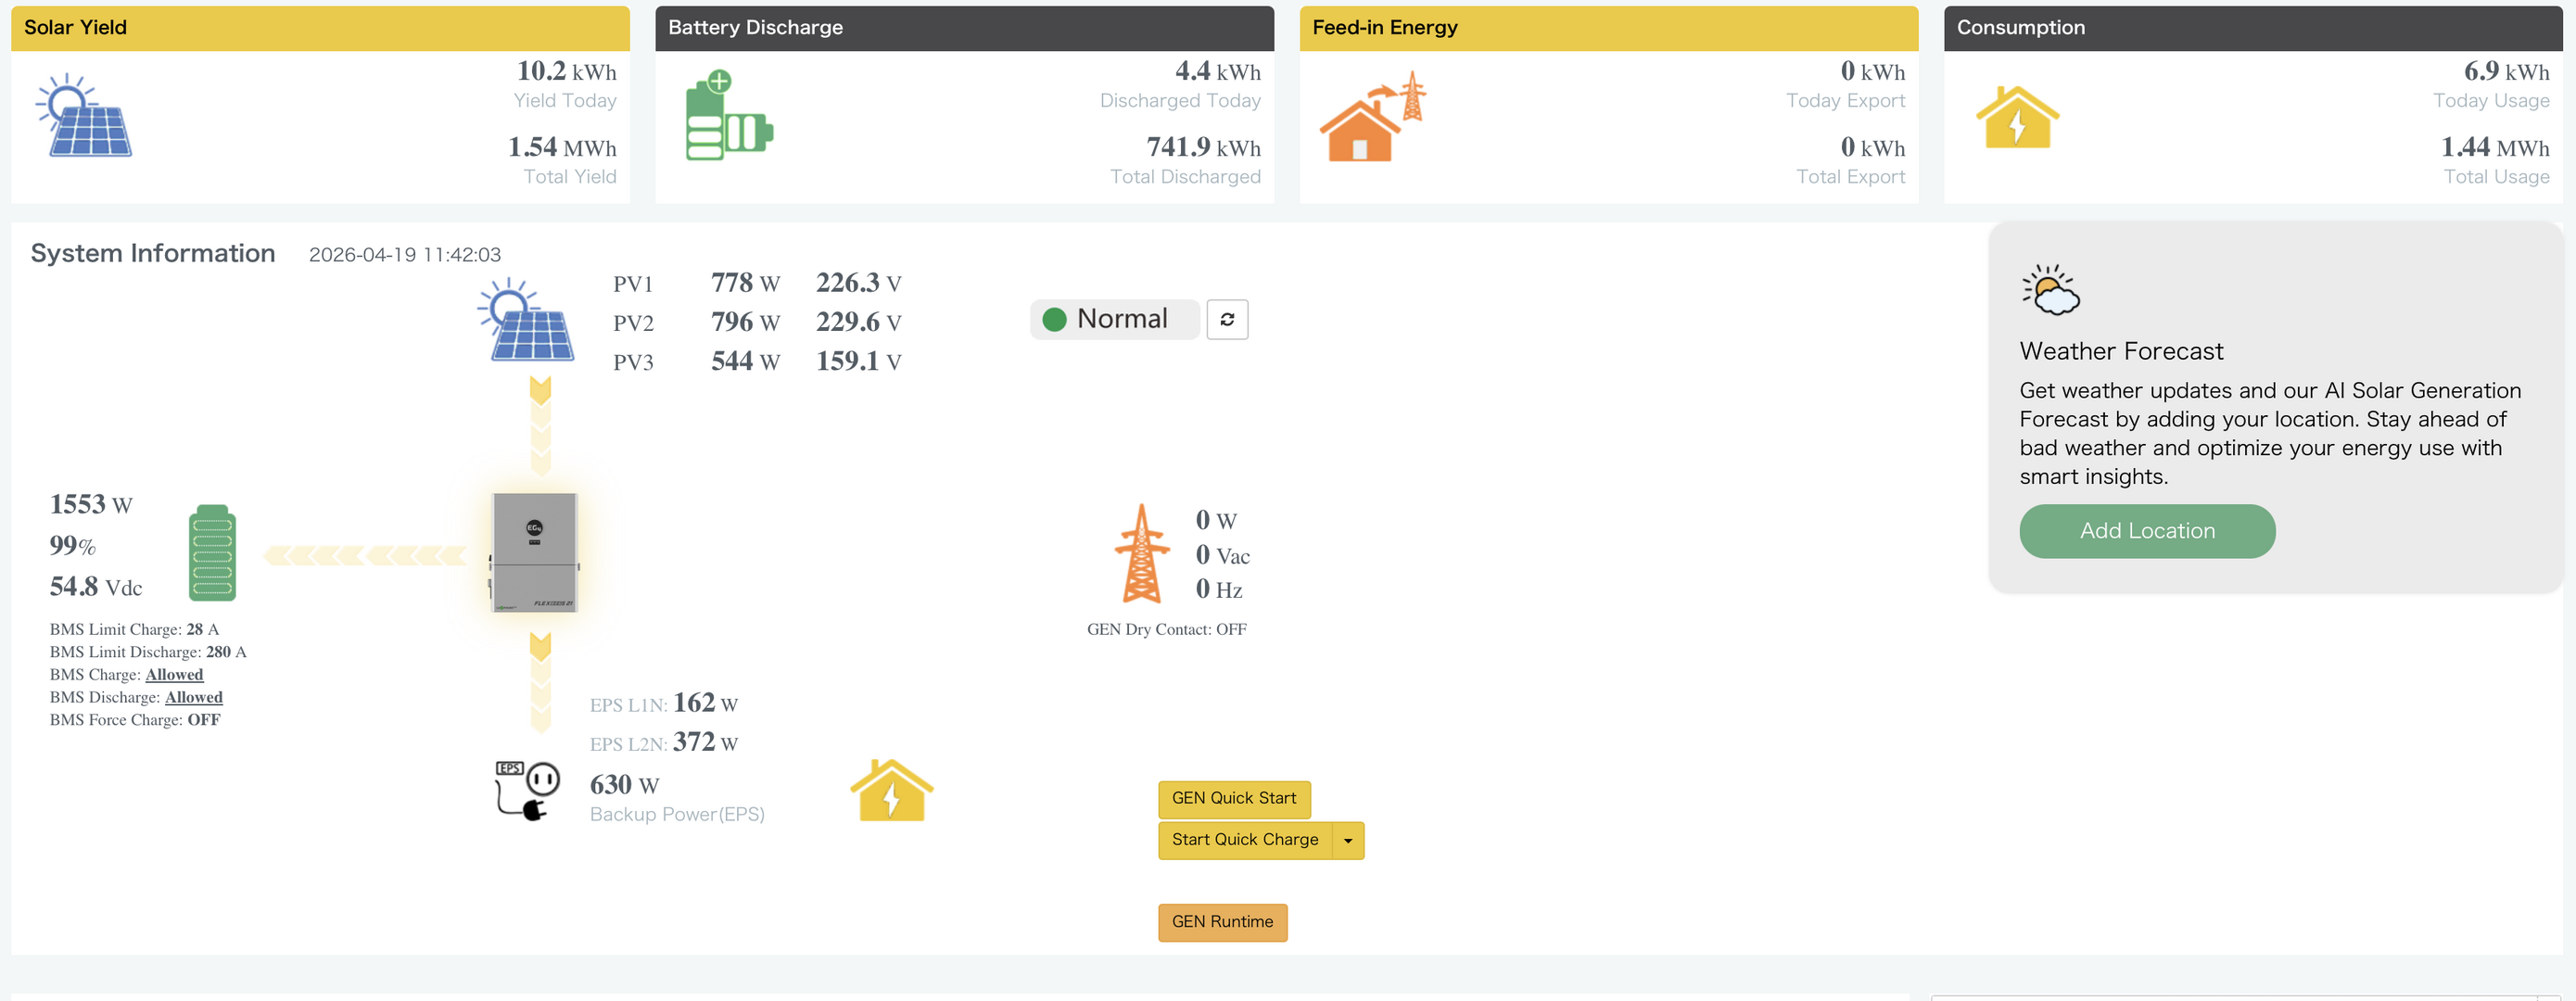Click the green battery icon in system diagram

(x=212, y=553)
